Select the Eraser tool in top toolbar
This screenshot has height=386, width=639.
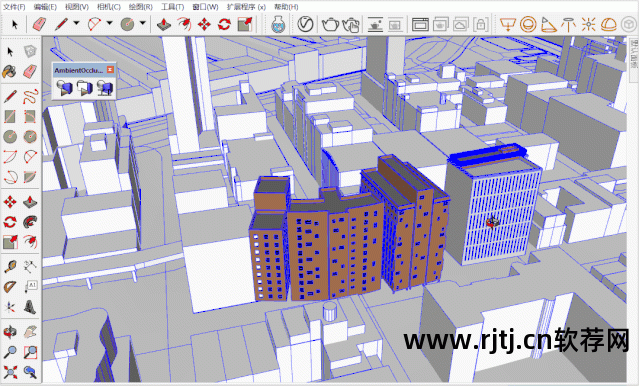pos(39,24)
